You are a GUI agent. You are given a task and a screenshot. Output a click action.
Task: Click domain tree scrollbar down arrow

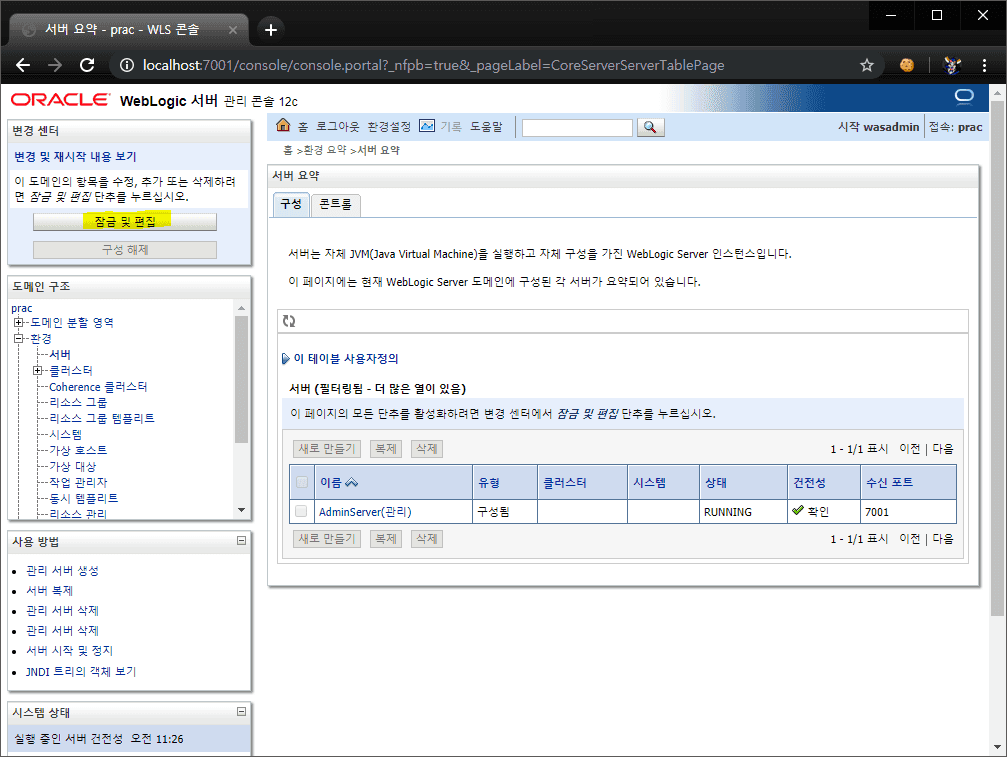click(x=241, y=510)
